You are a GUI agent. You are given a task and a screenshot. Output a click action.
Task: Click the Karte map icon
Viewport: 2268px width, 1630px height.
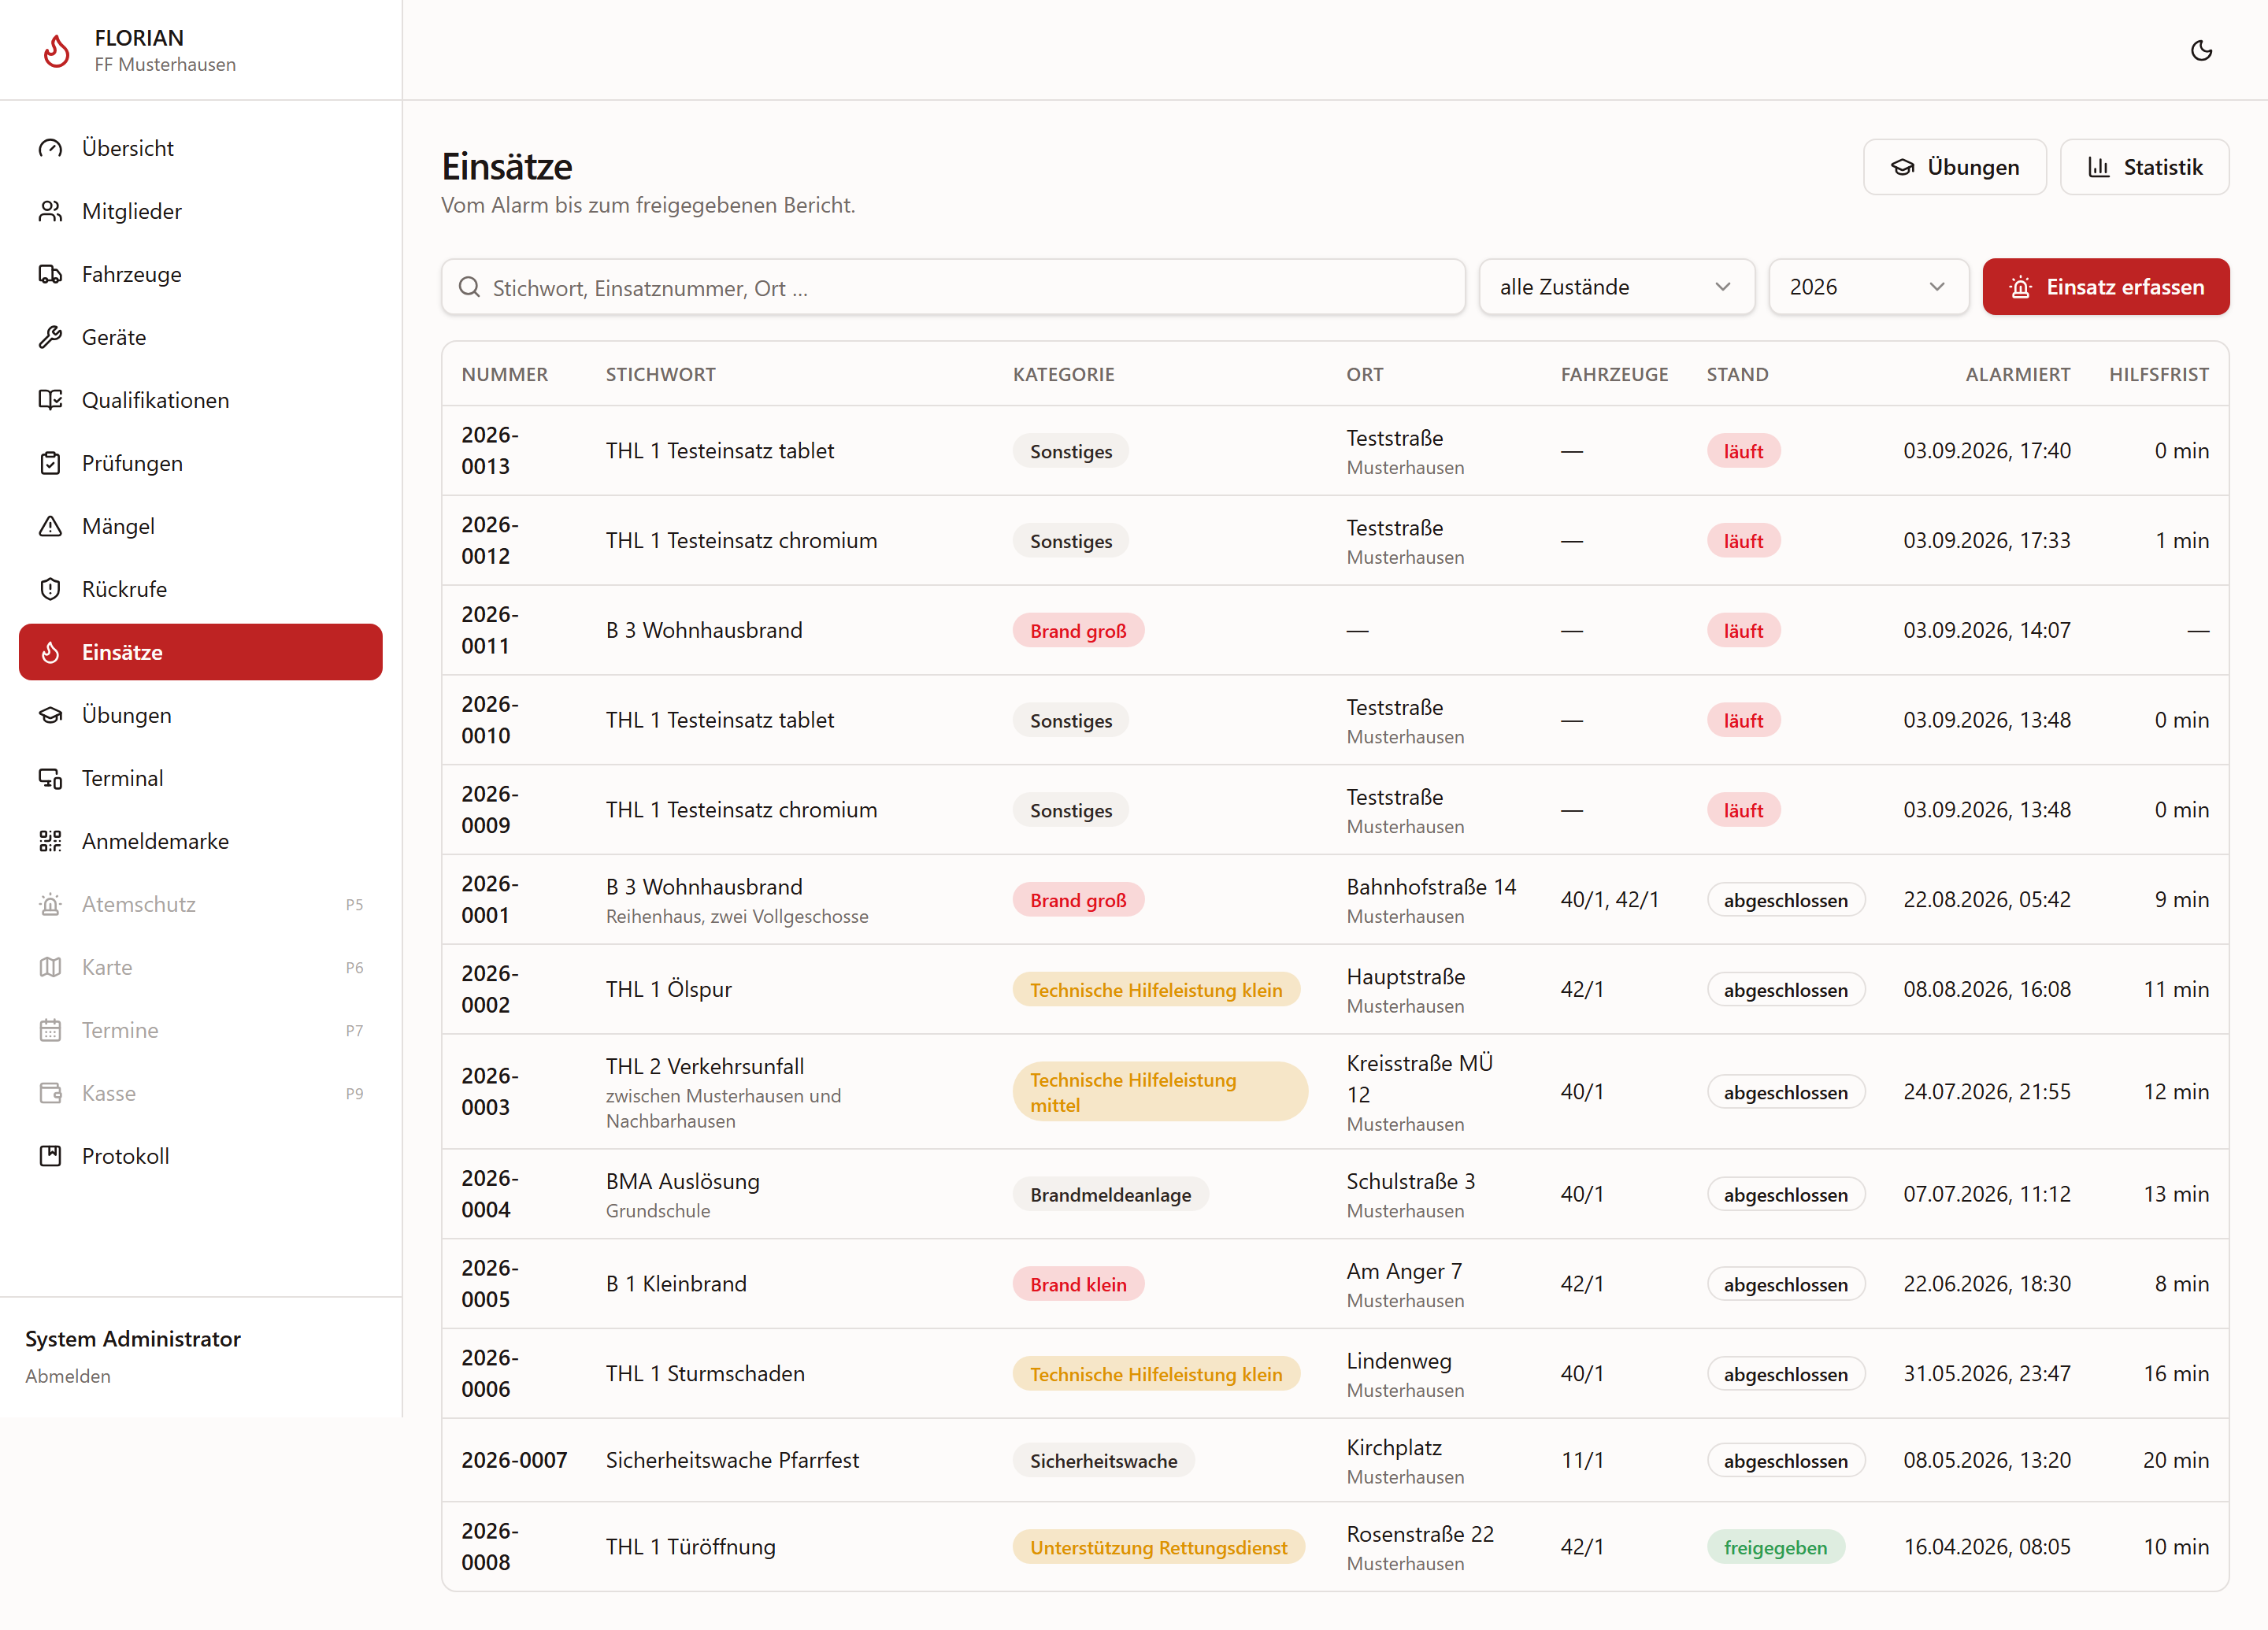[x=50, y=967]
